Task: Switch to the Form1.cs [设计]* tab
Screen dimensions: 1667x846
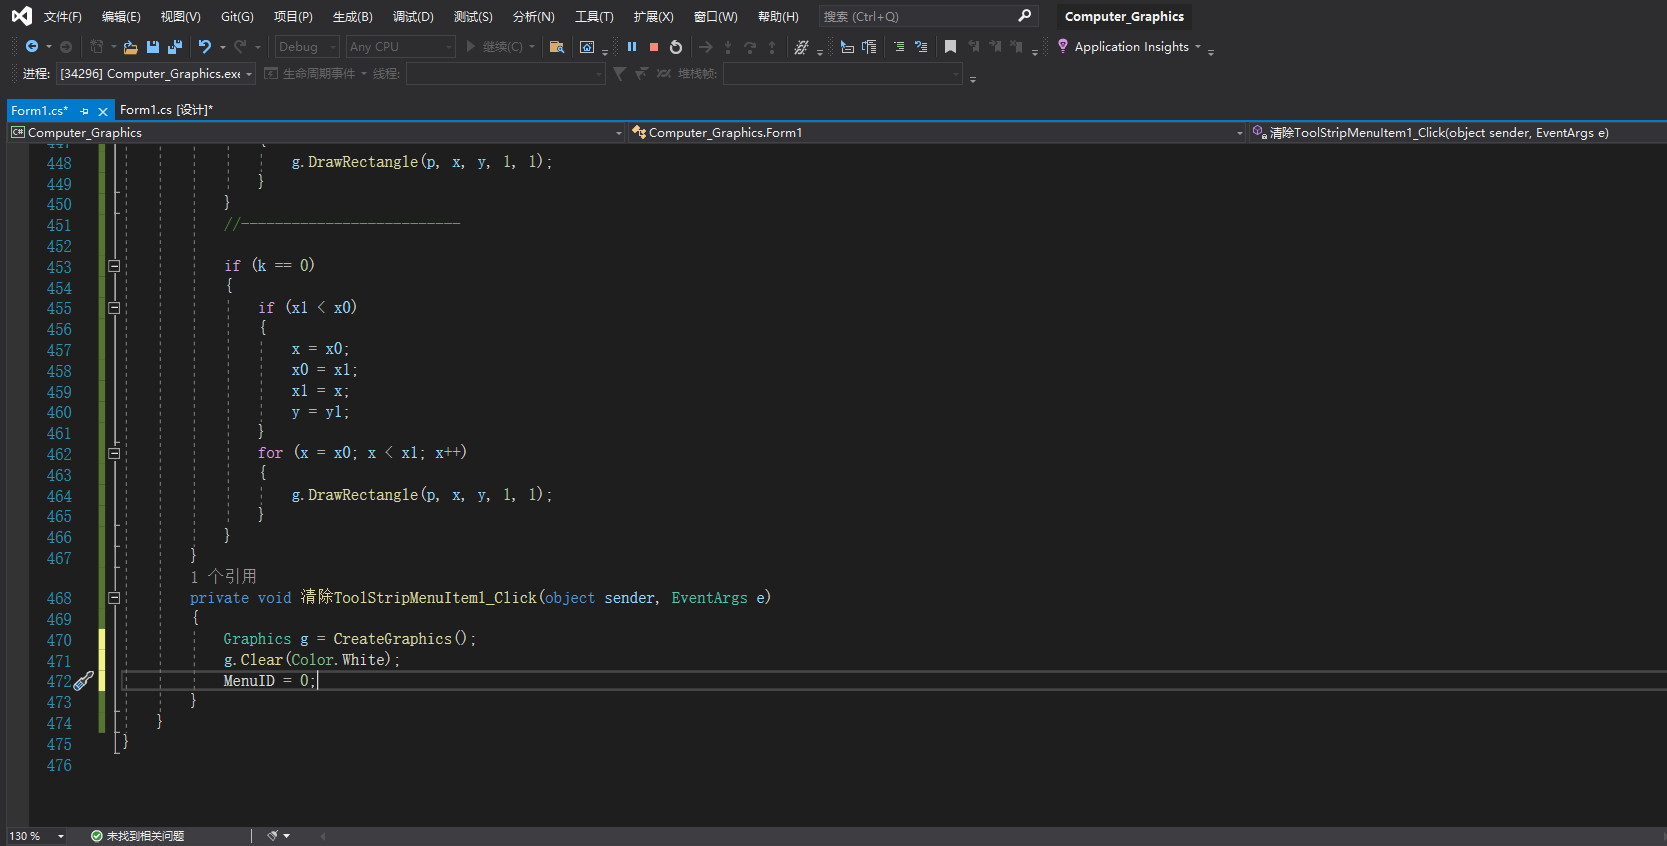Action: 166,110
